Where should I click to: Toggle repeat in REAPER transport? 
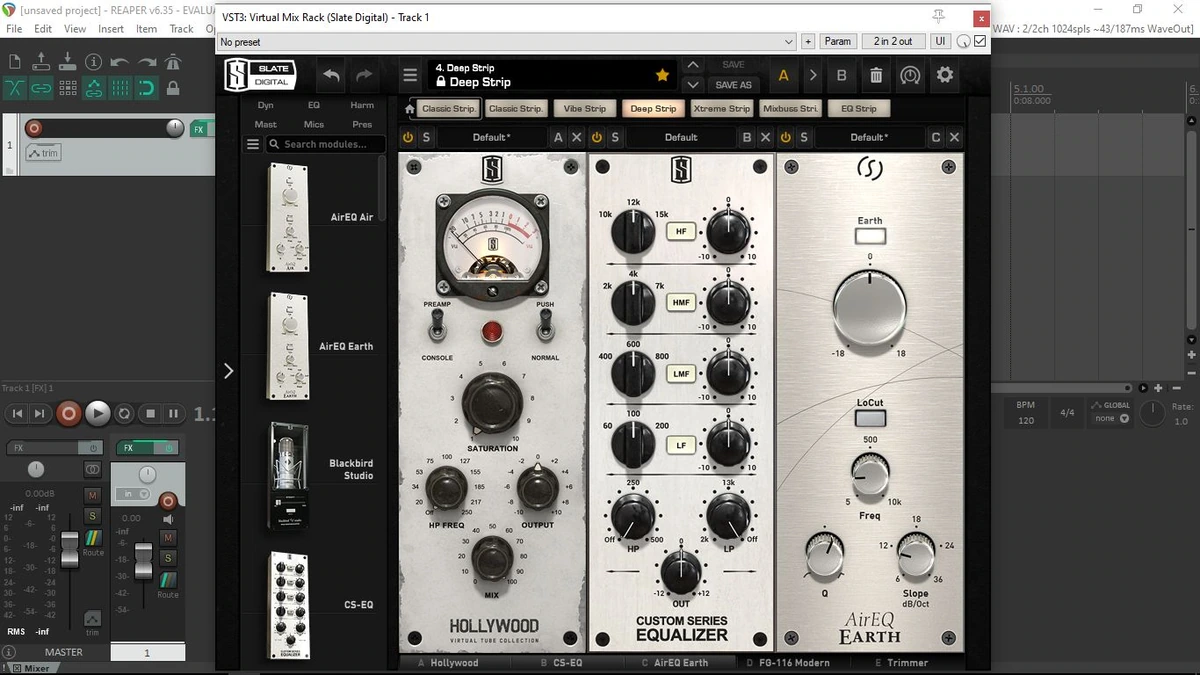(125, 413)
